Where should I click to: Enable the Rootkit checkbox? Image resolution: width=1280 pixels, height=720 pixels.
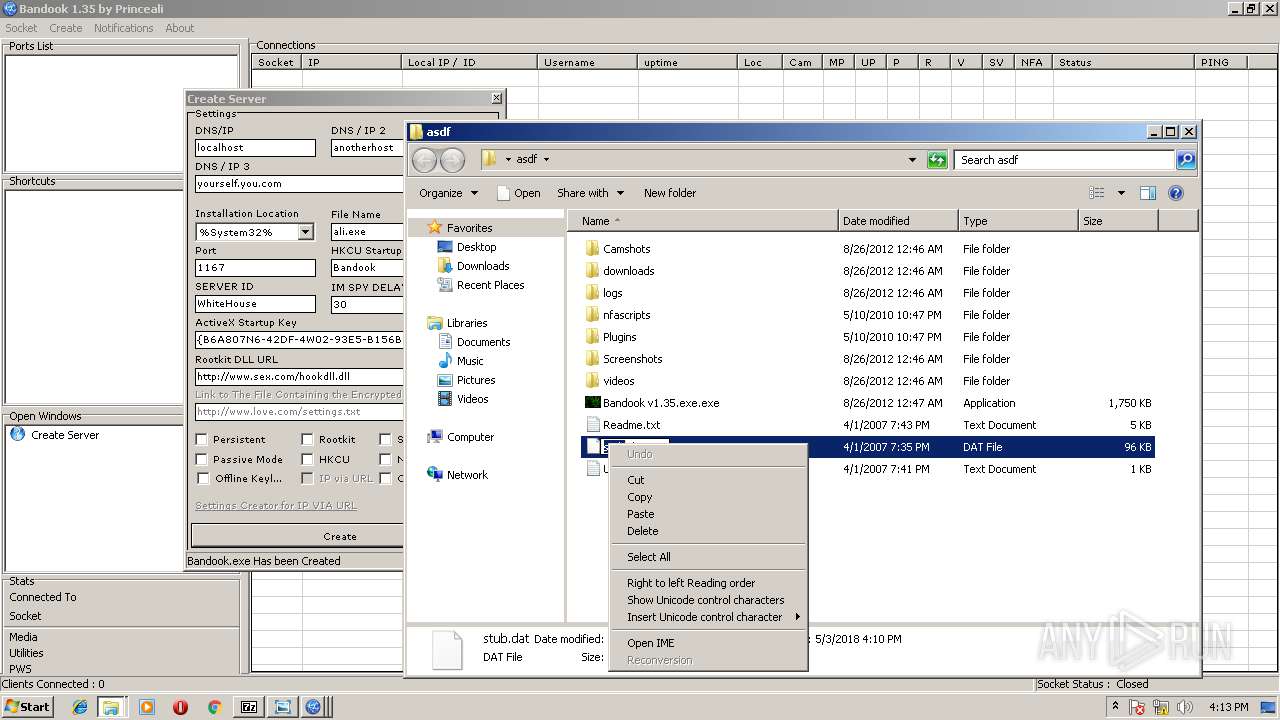[307, 440]
